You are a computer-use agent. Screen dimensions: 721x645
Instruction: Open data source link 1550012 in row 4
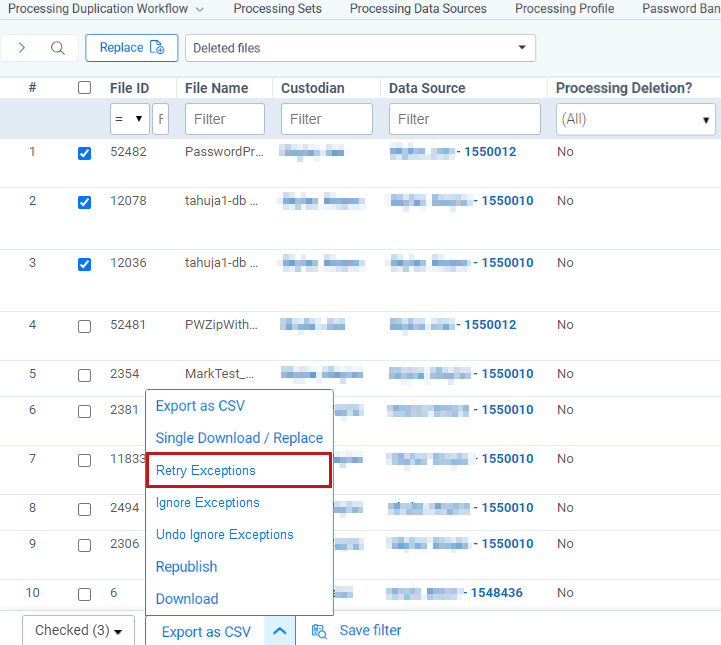[x=490, y=325]
